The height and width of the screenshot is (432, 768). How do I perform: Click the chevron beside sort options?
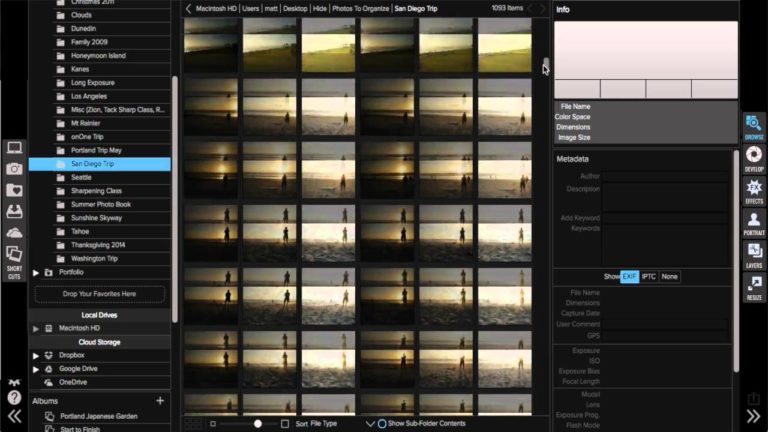pyautogui.click(x=370, y=424)
